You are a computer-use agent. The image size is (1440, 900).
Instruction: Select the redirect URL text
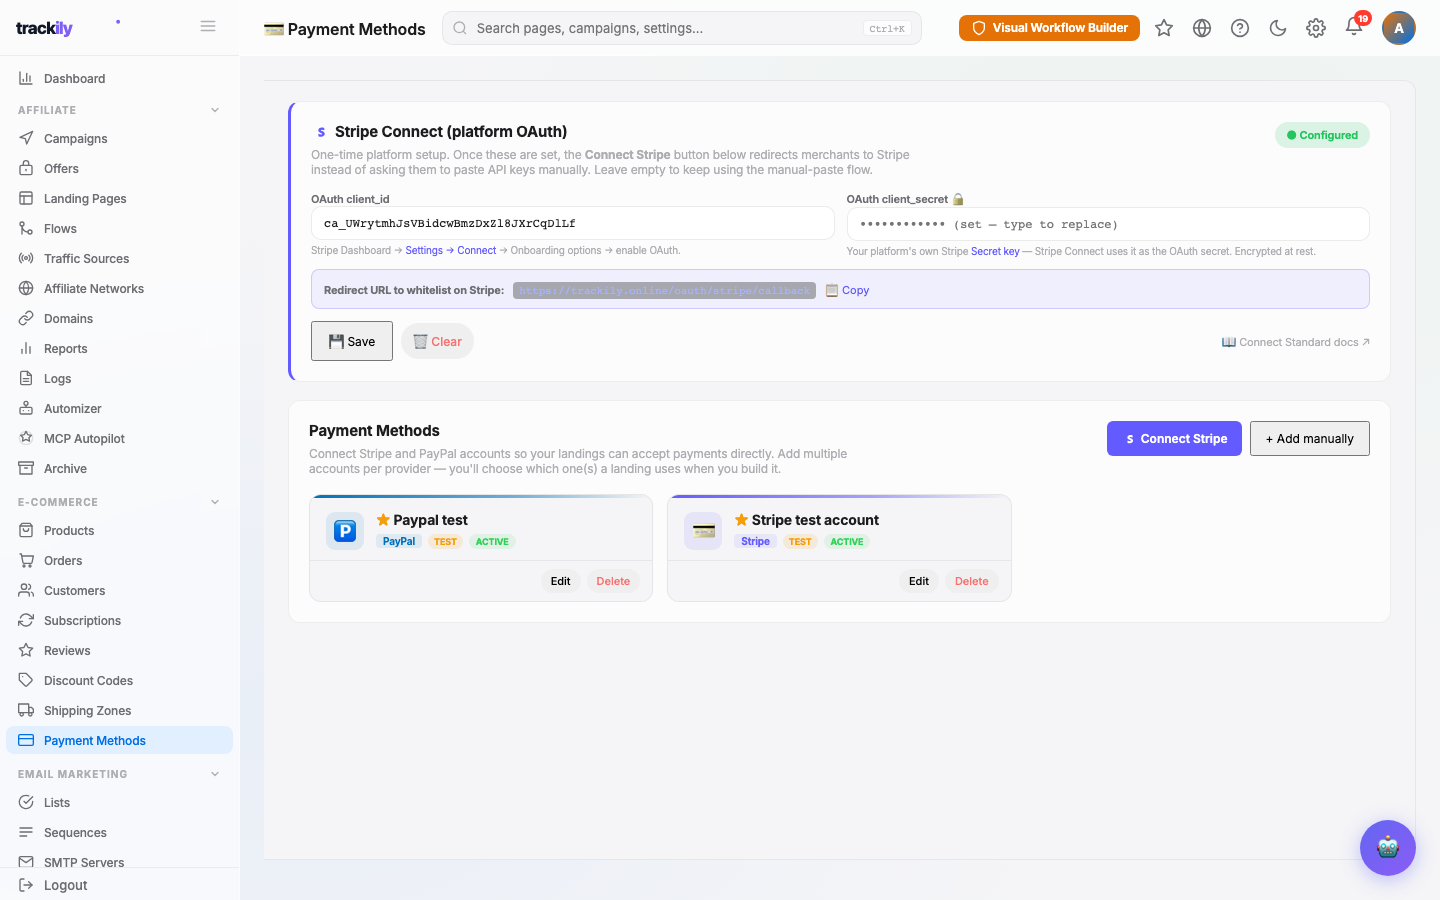664,290
